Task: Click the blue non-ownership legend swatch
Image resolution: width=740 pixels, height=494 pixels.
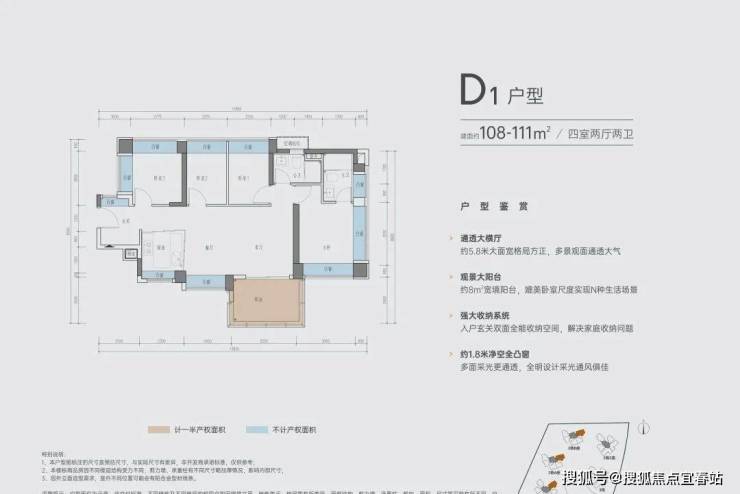Action: 257,430
